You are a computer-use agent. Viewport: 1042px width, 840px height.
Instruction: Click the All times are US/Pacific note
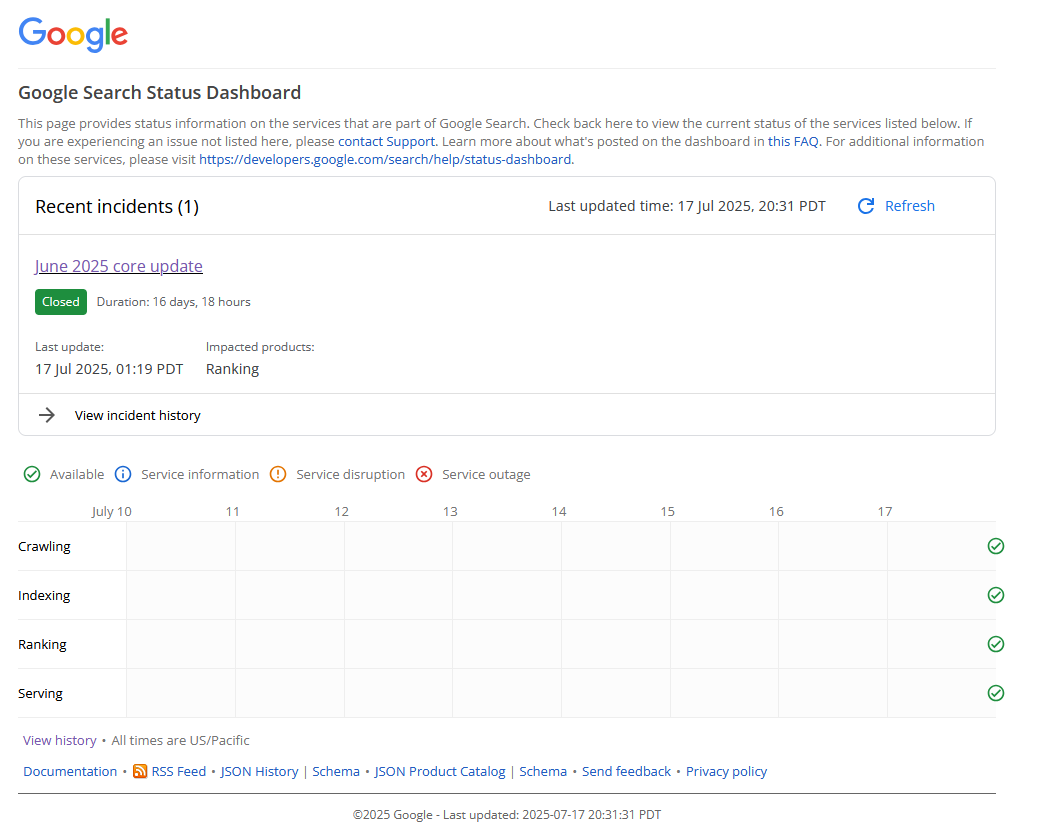click(180, 740)
